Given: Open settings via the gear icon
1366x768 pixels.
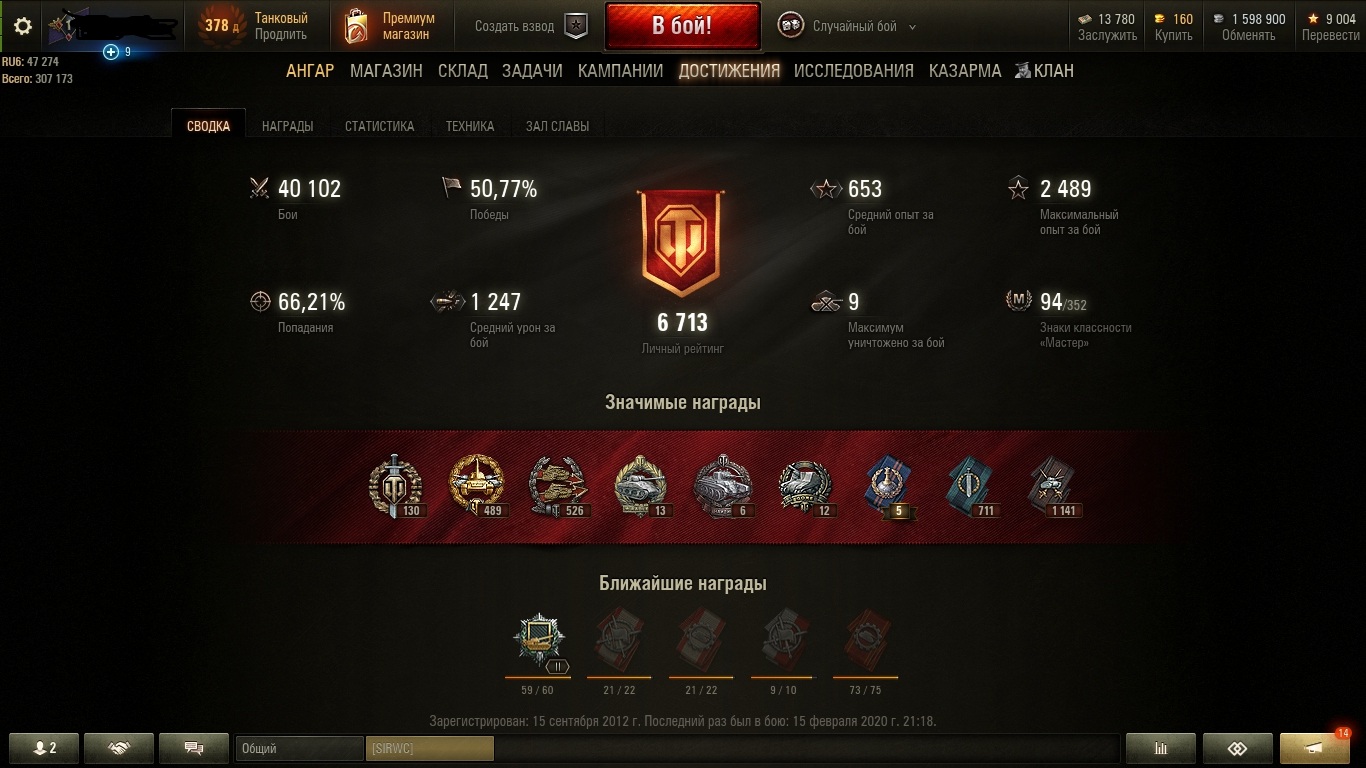Looking at the screenshot, I should coord(22,26).
